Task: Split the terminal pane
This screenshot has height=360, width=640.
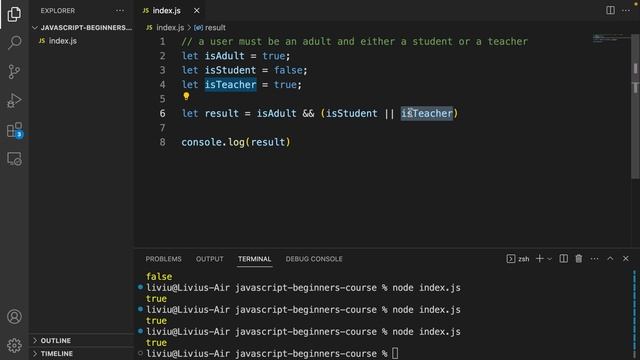Action: click(564, 258)
